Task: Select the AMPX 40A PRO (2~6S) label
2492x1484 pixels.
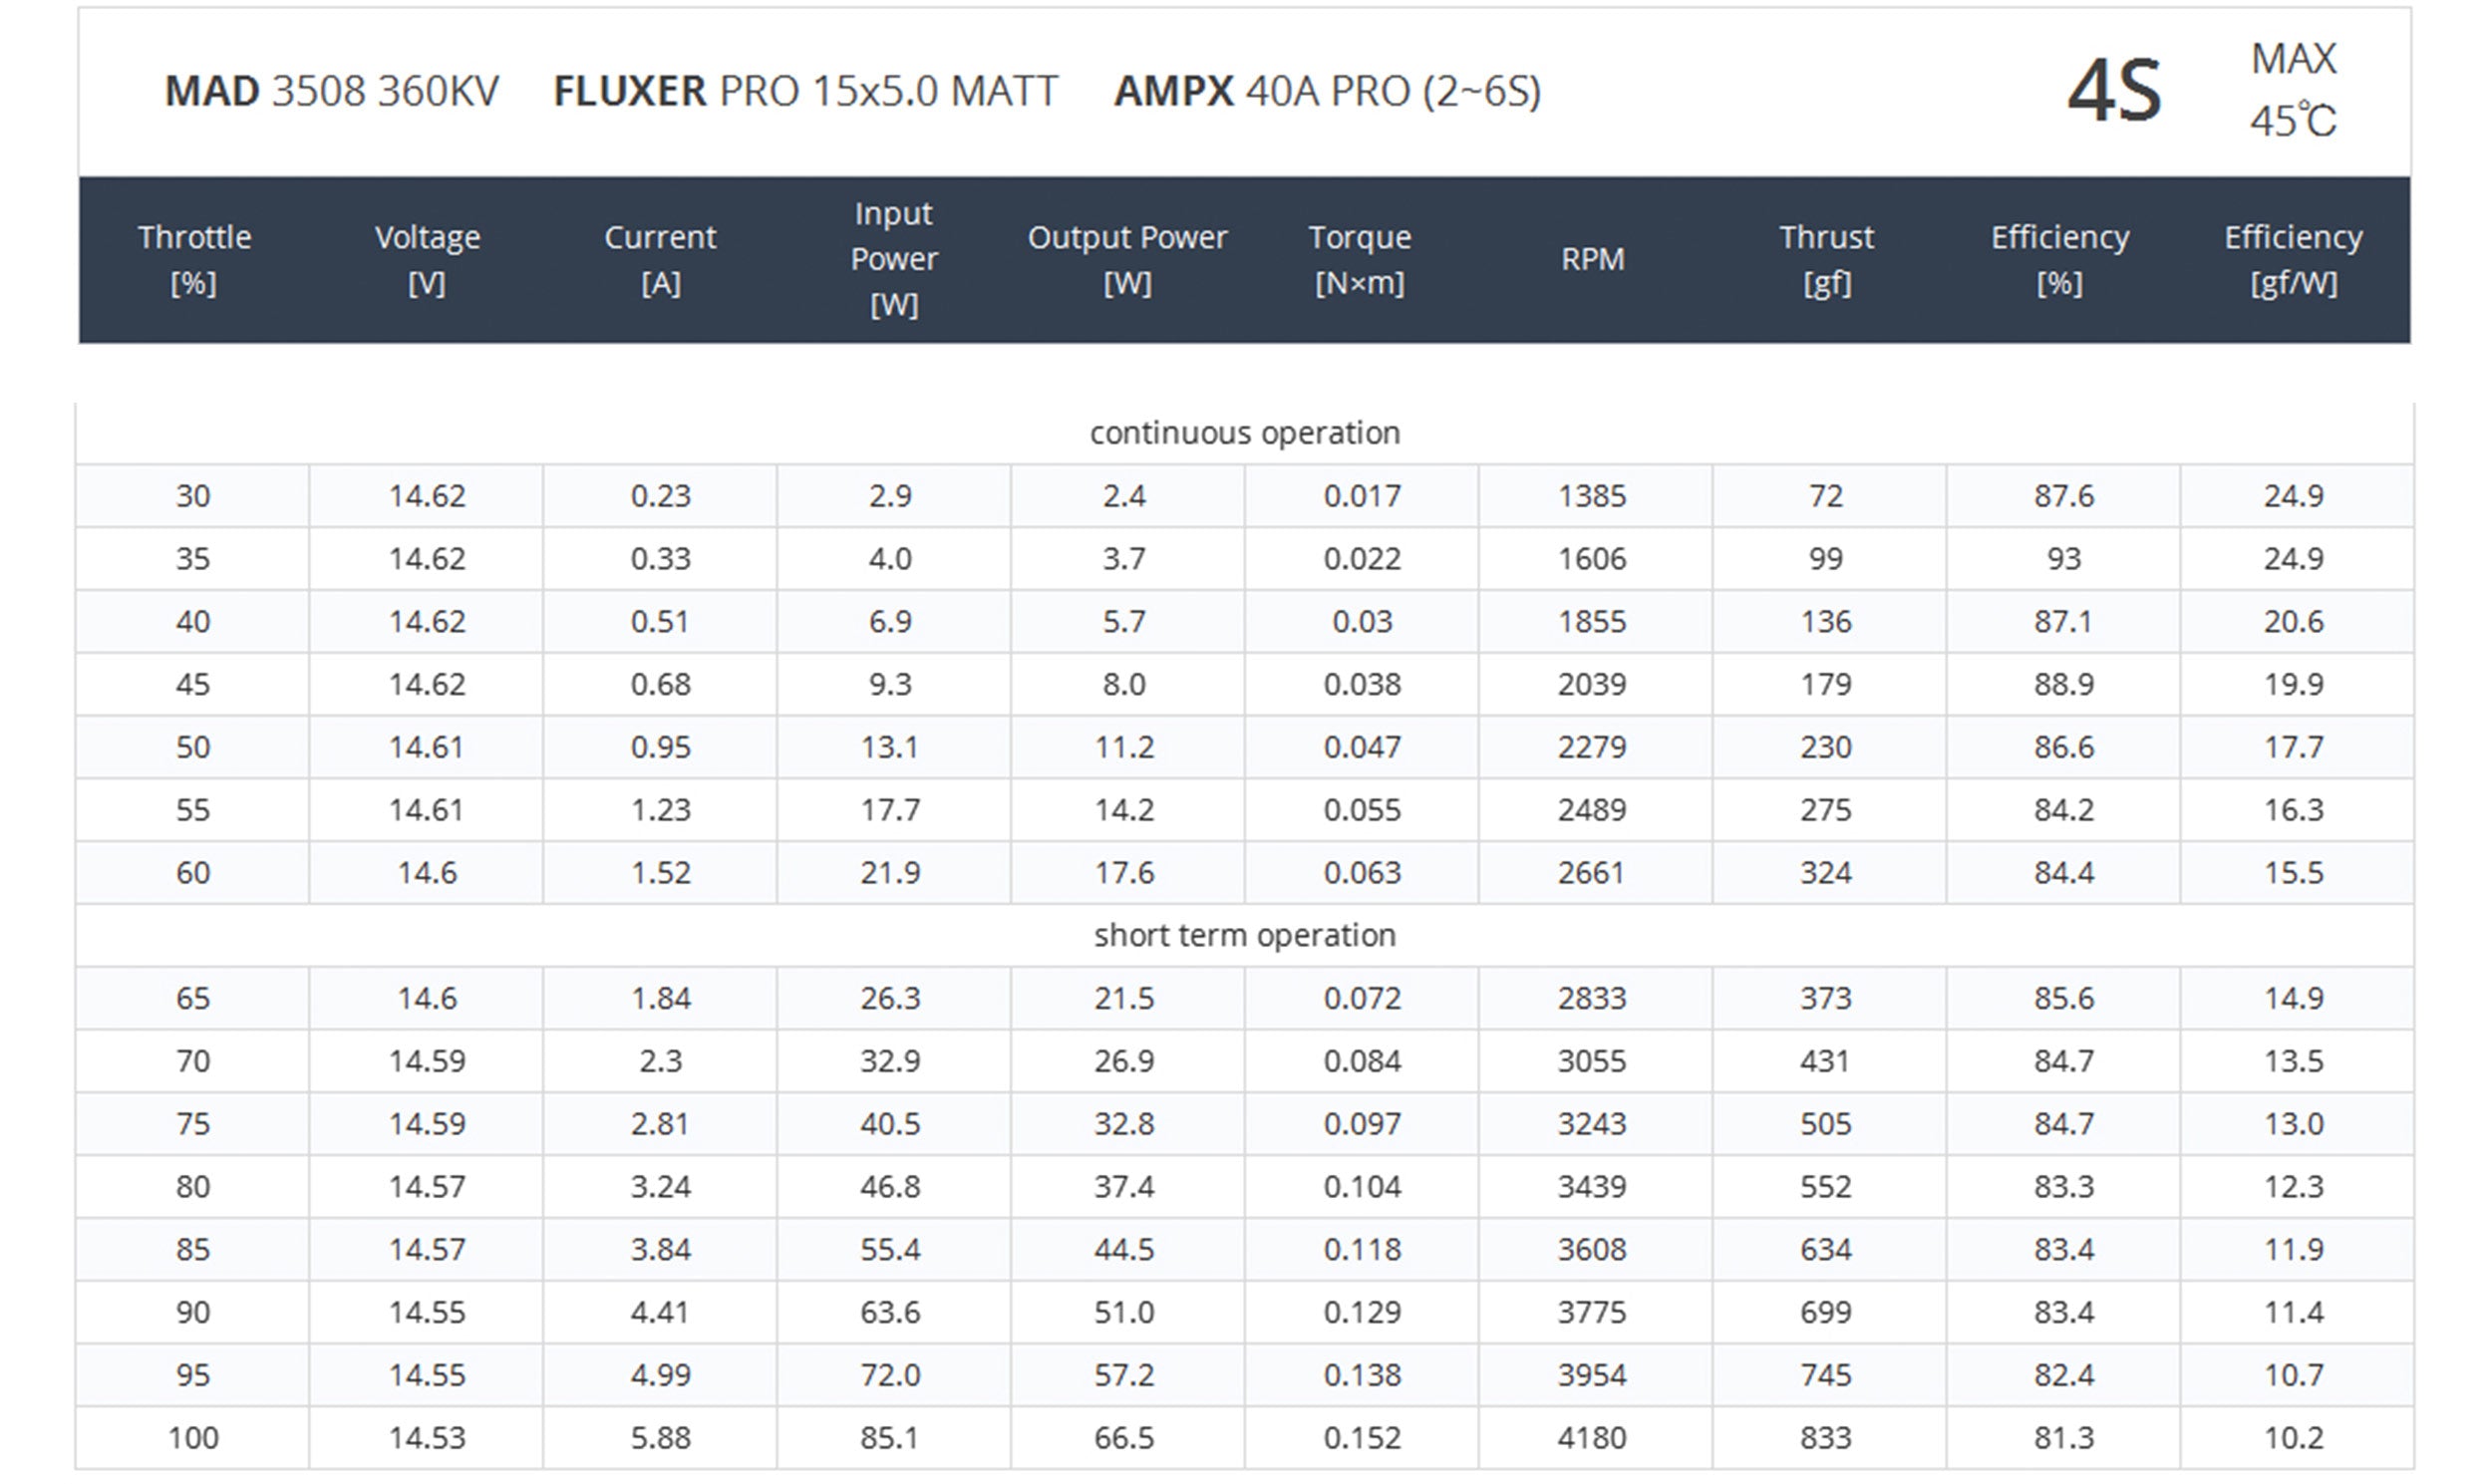Action: click(x=1327, y=91)
